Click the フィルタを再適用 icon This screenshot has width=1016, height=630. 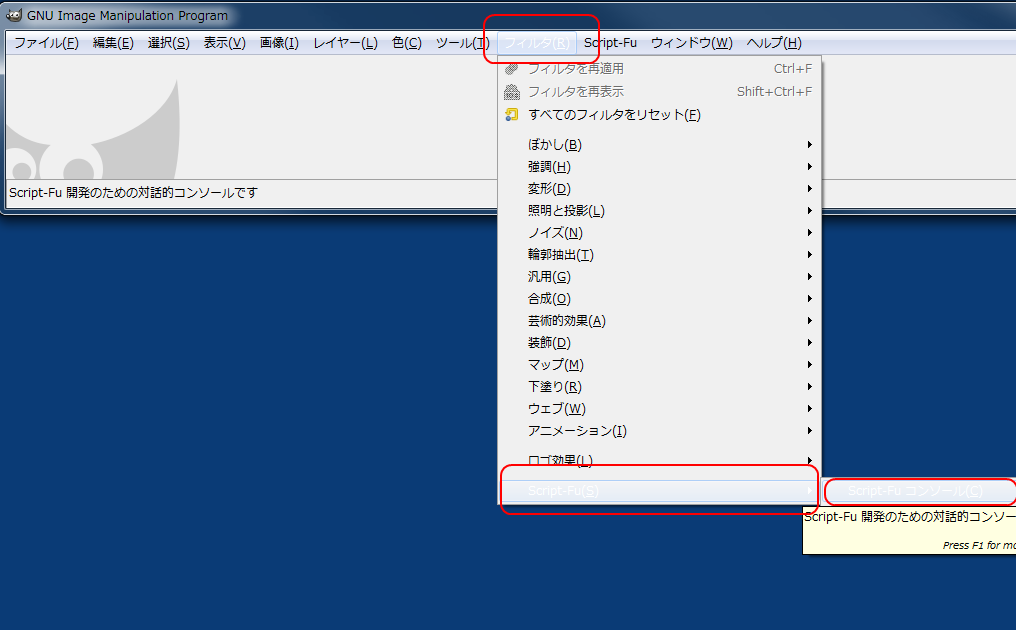512,69
